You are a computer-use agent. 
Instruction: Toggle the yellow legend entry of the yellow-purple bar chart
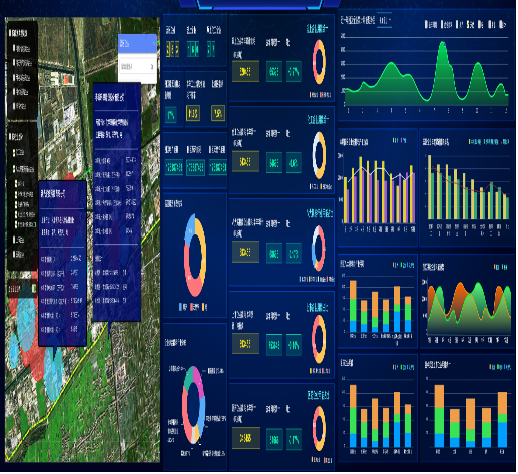(396, 141)
